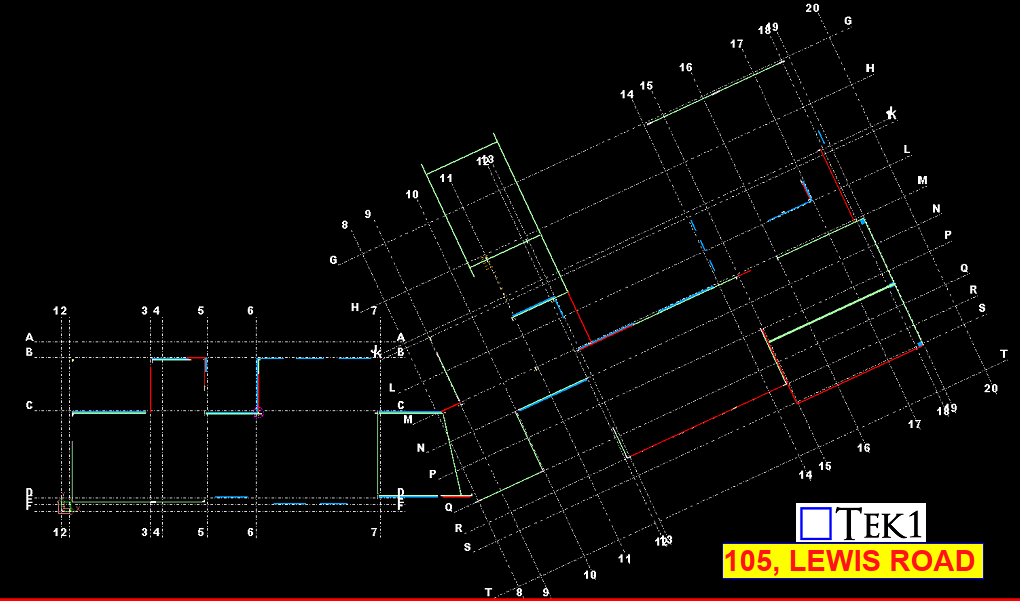The image size is (1020, 601).
Task: Click the 'H' label next to the upper '7'
Action: [355, 307]
